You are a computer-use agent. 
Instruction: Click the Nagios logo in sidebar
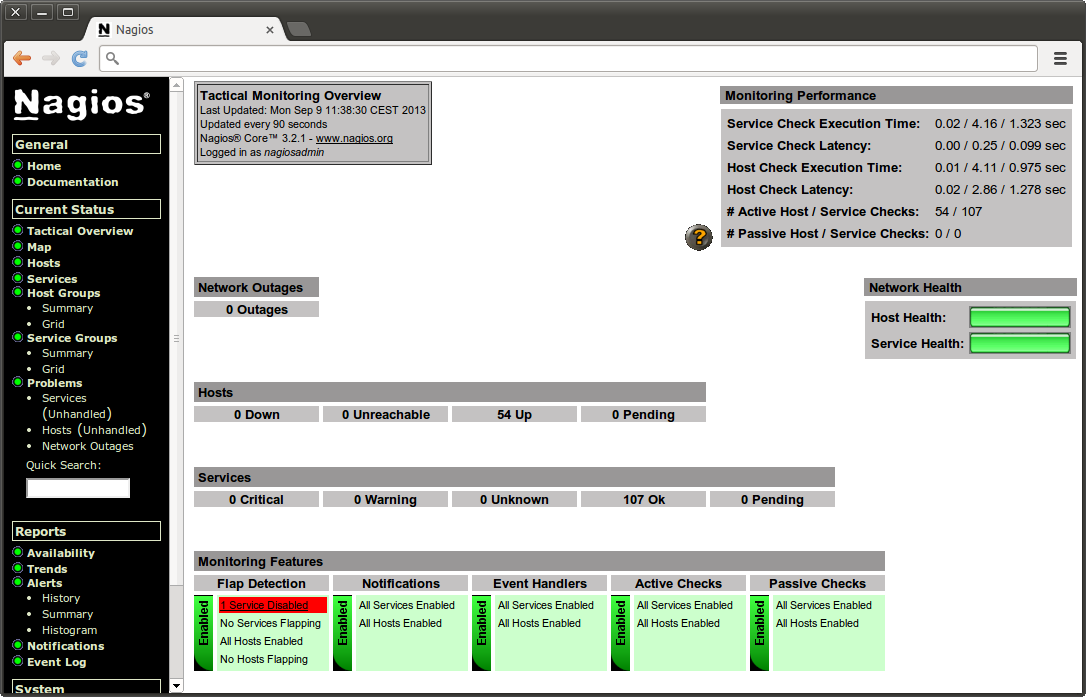(82, 104)
